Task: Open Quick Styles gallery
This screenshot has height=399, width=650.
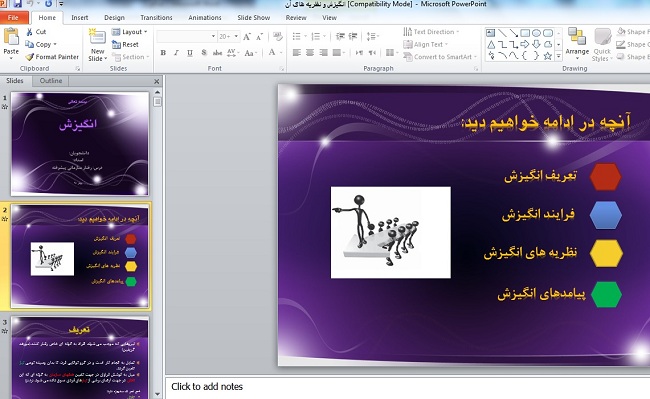Action: 602,45
